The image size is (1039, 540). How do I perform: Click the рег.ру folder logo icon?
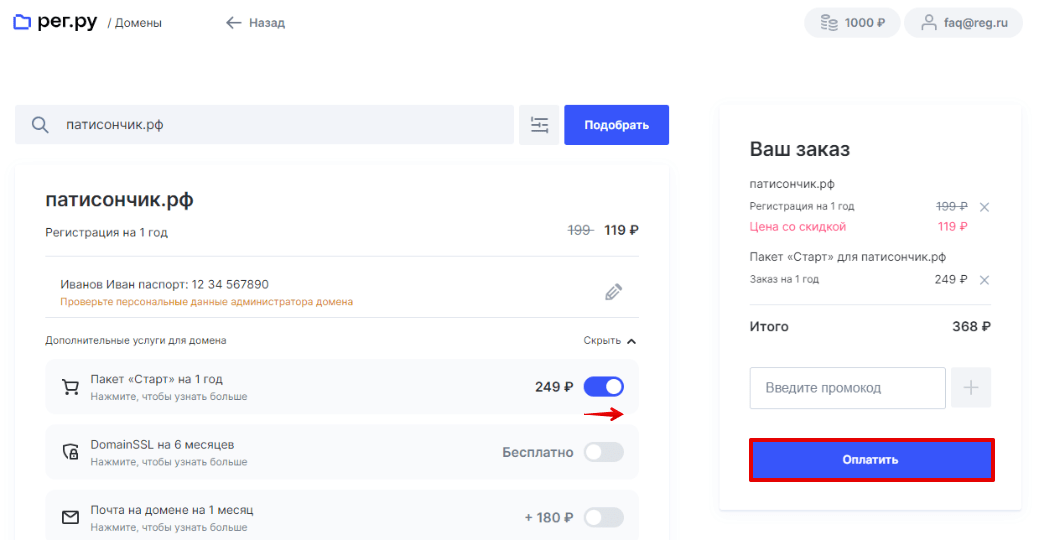[22, 22]
